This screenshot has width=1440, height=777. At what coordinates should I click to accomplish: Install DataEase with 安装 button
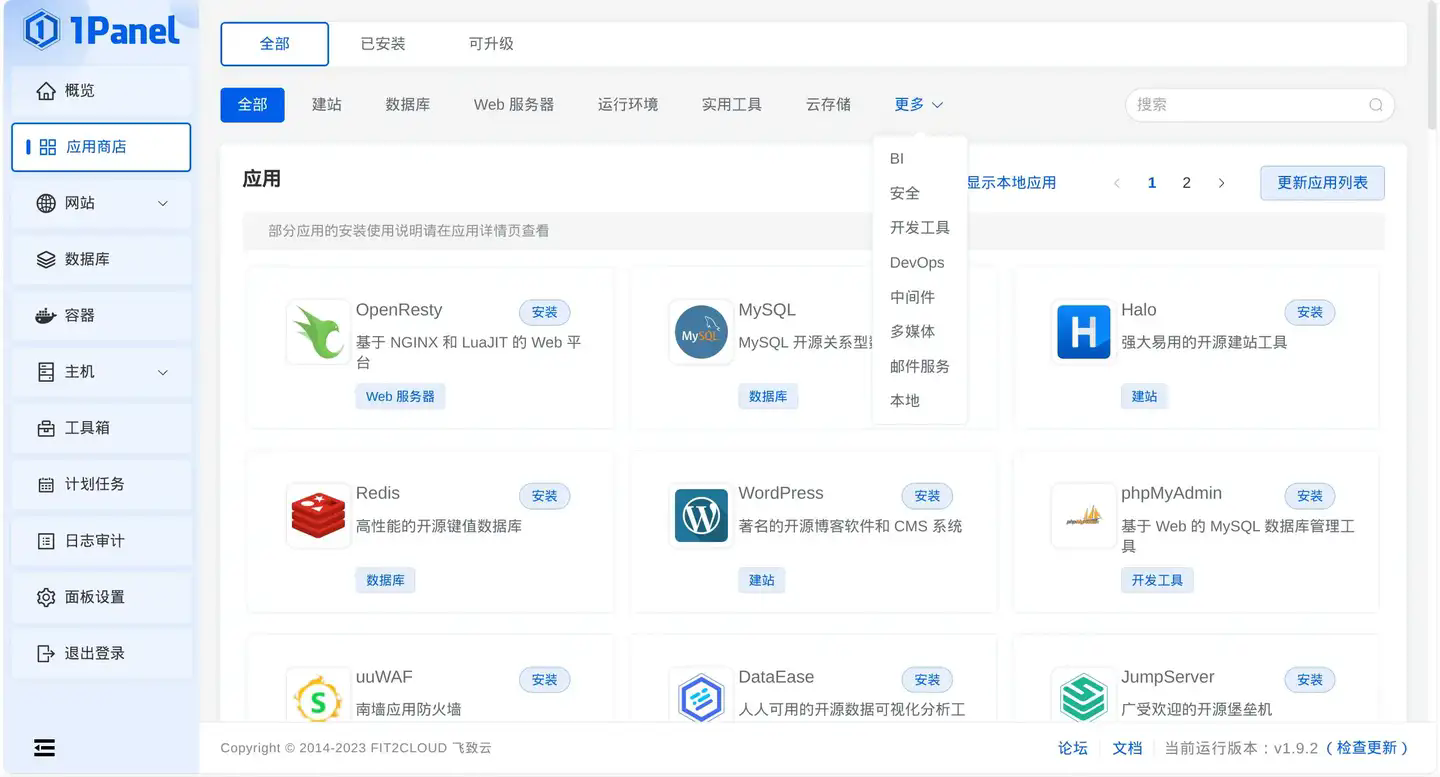(928, 680)
